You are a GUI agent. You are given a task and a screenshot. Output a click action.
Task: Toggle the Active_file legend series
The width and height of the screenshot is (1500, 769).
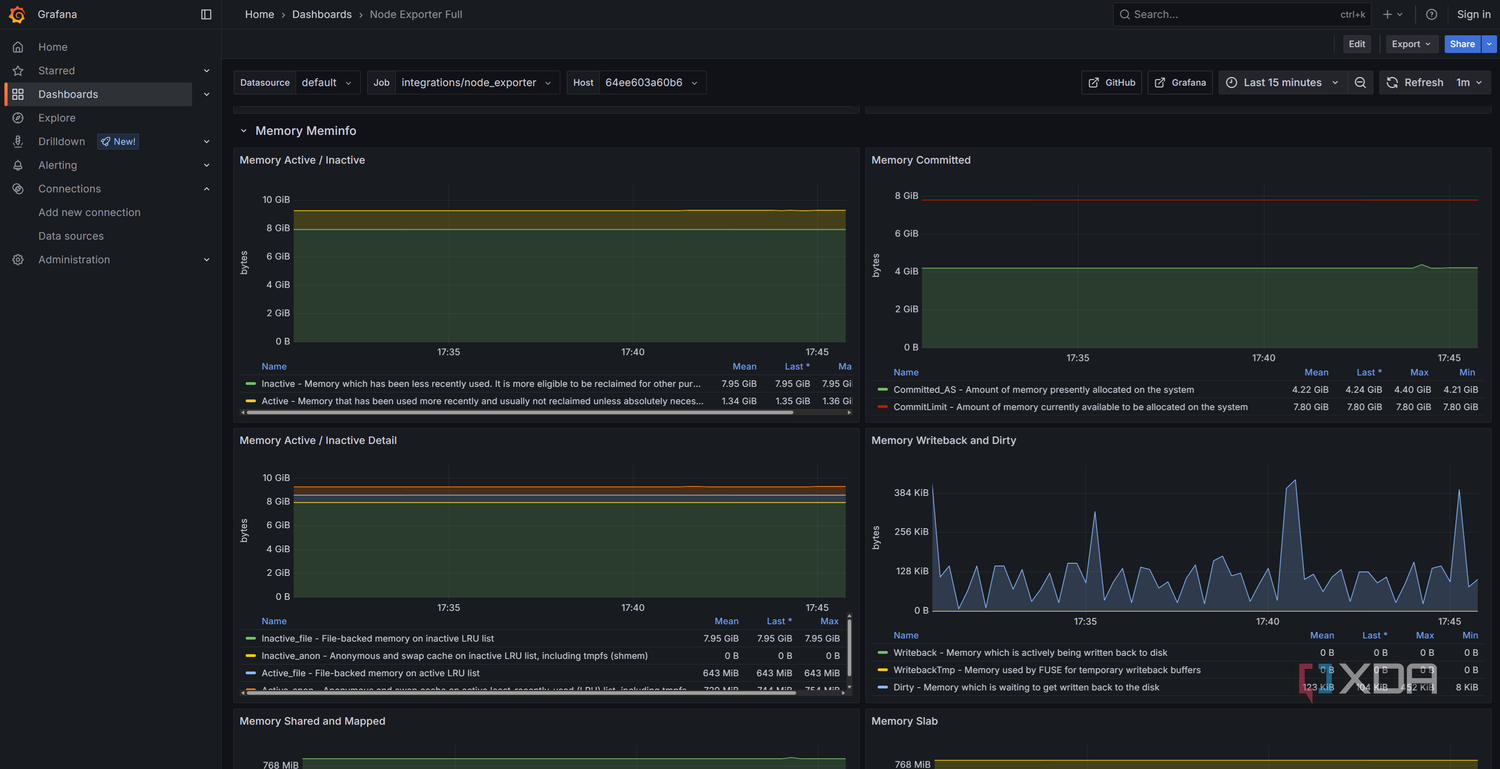pos(370,673)
